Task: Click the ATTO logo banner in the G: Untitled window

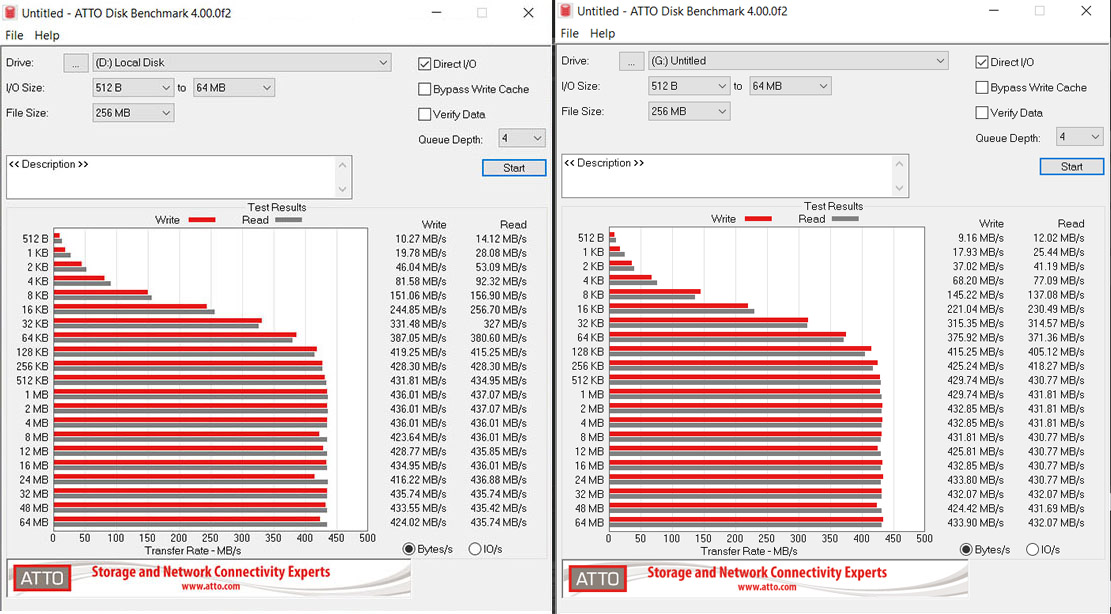Action: pyautogui.click(x=765, y=579)
